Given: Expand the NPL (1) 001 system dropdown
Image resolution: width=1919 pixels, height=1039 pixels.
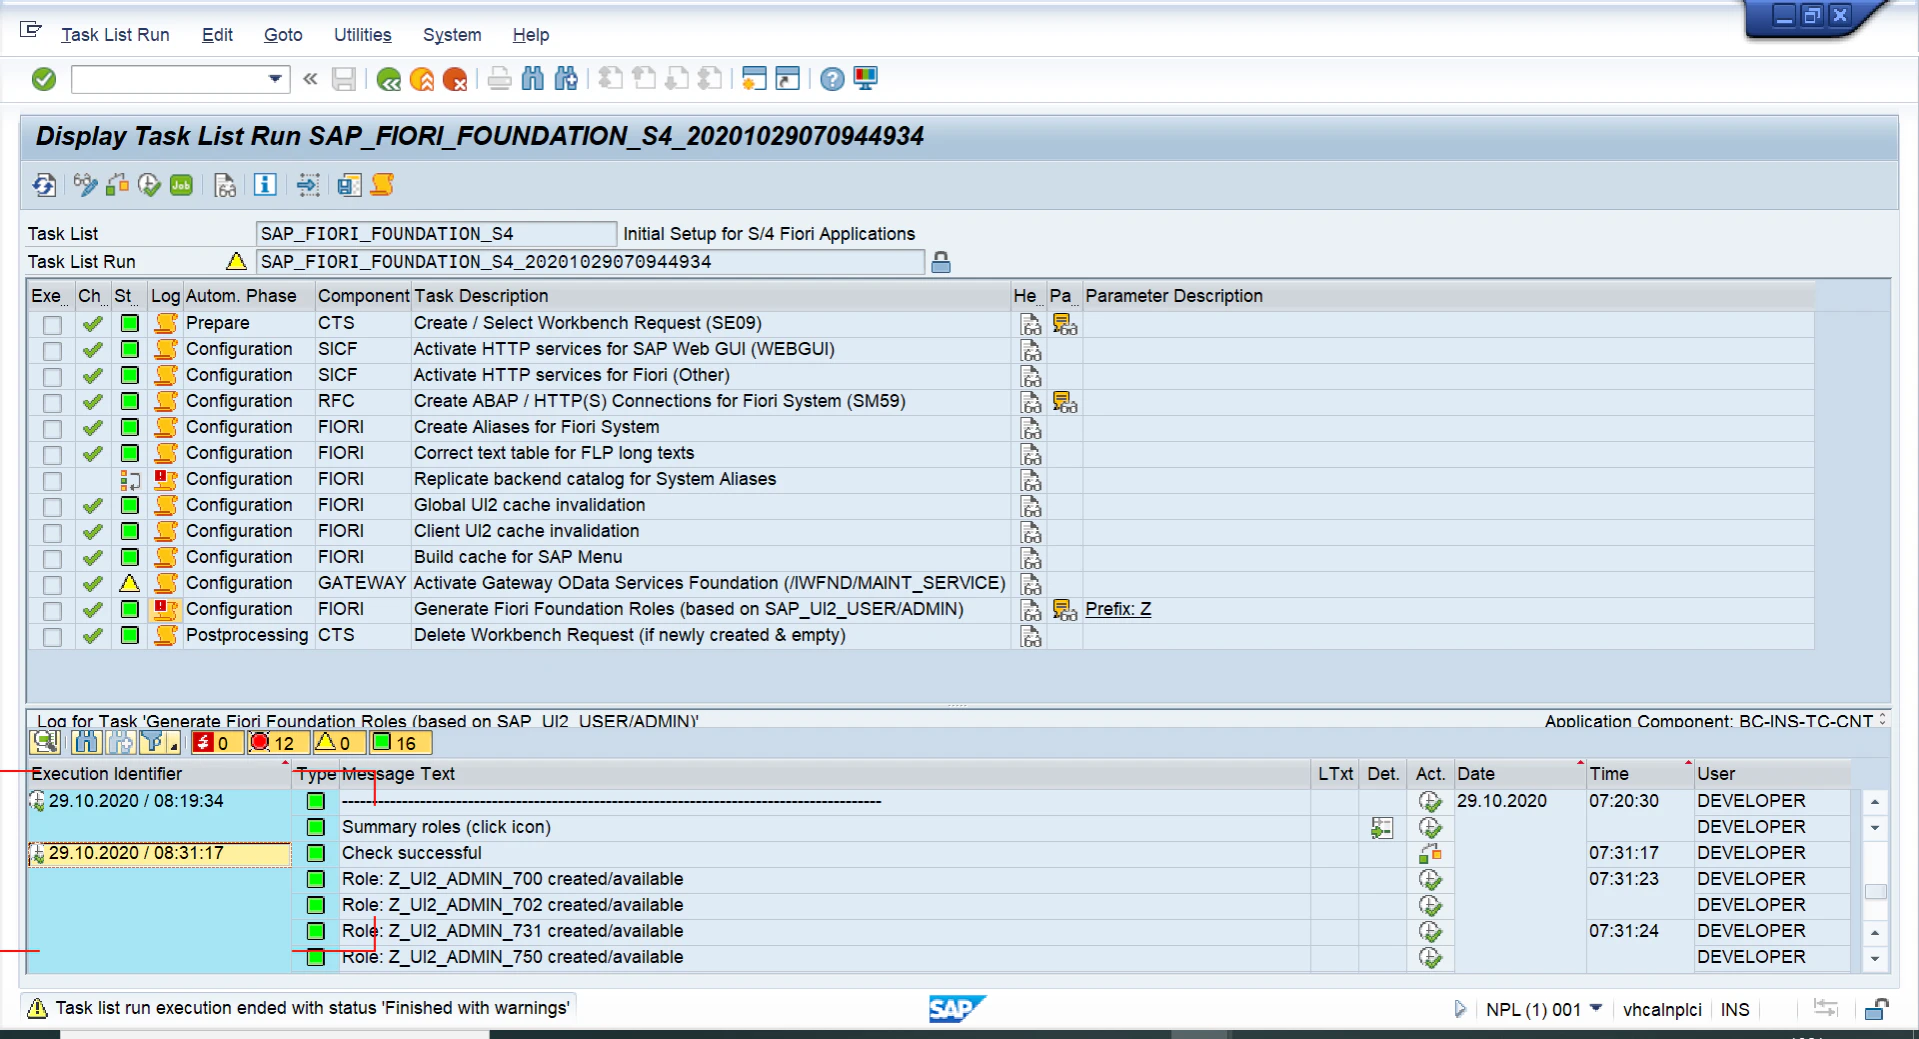Looking at the screenshot, I should click(1596, 1008).
